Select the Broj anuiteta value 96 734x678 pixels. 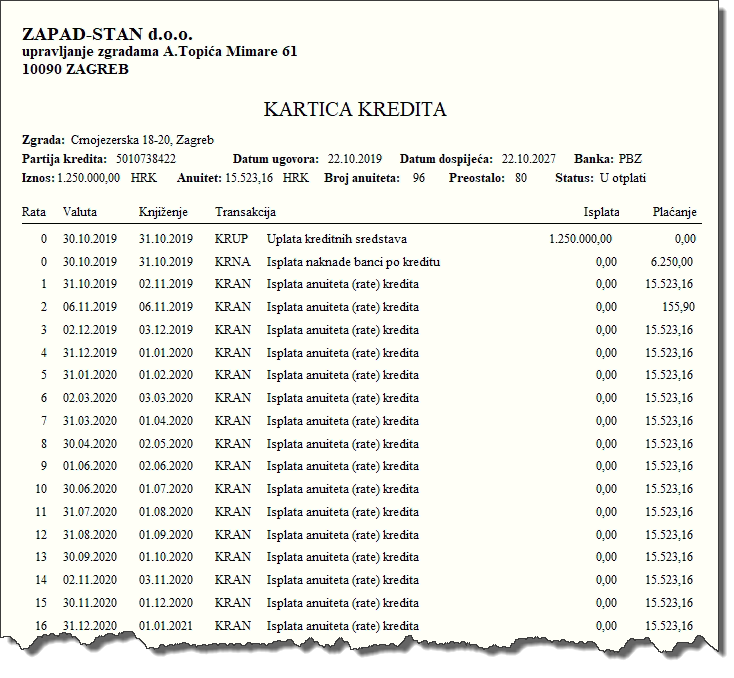click(419, 178)
